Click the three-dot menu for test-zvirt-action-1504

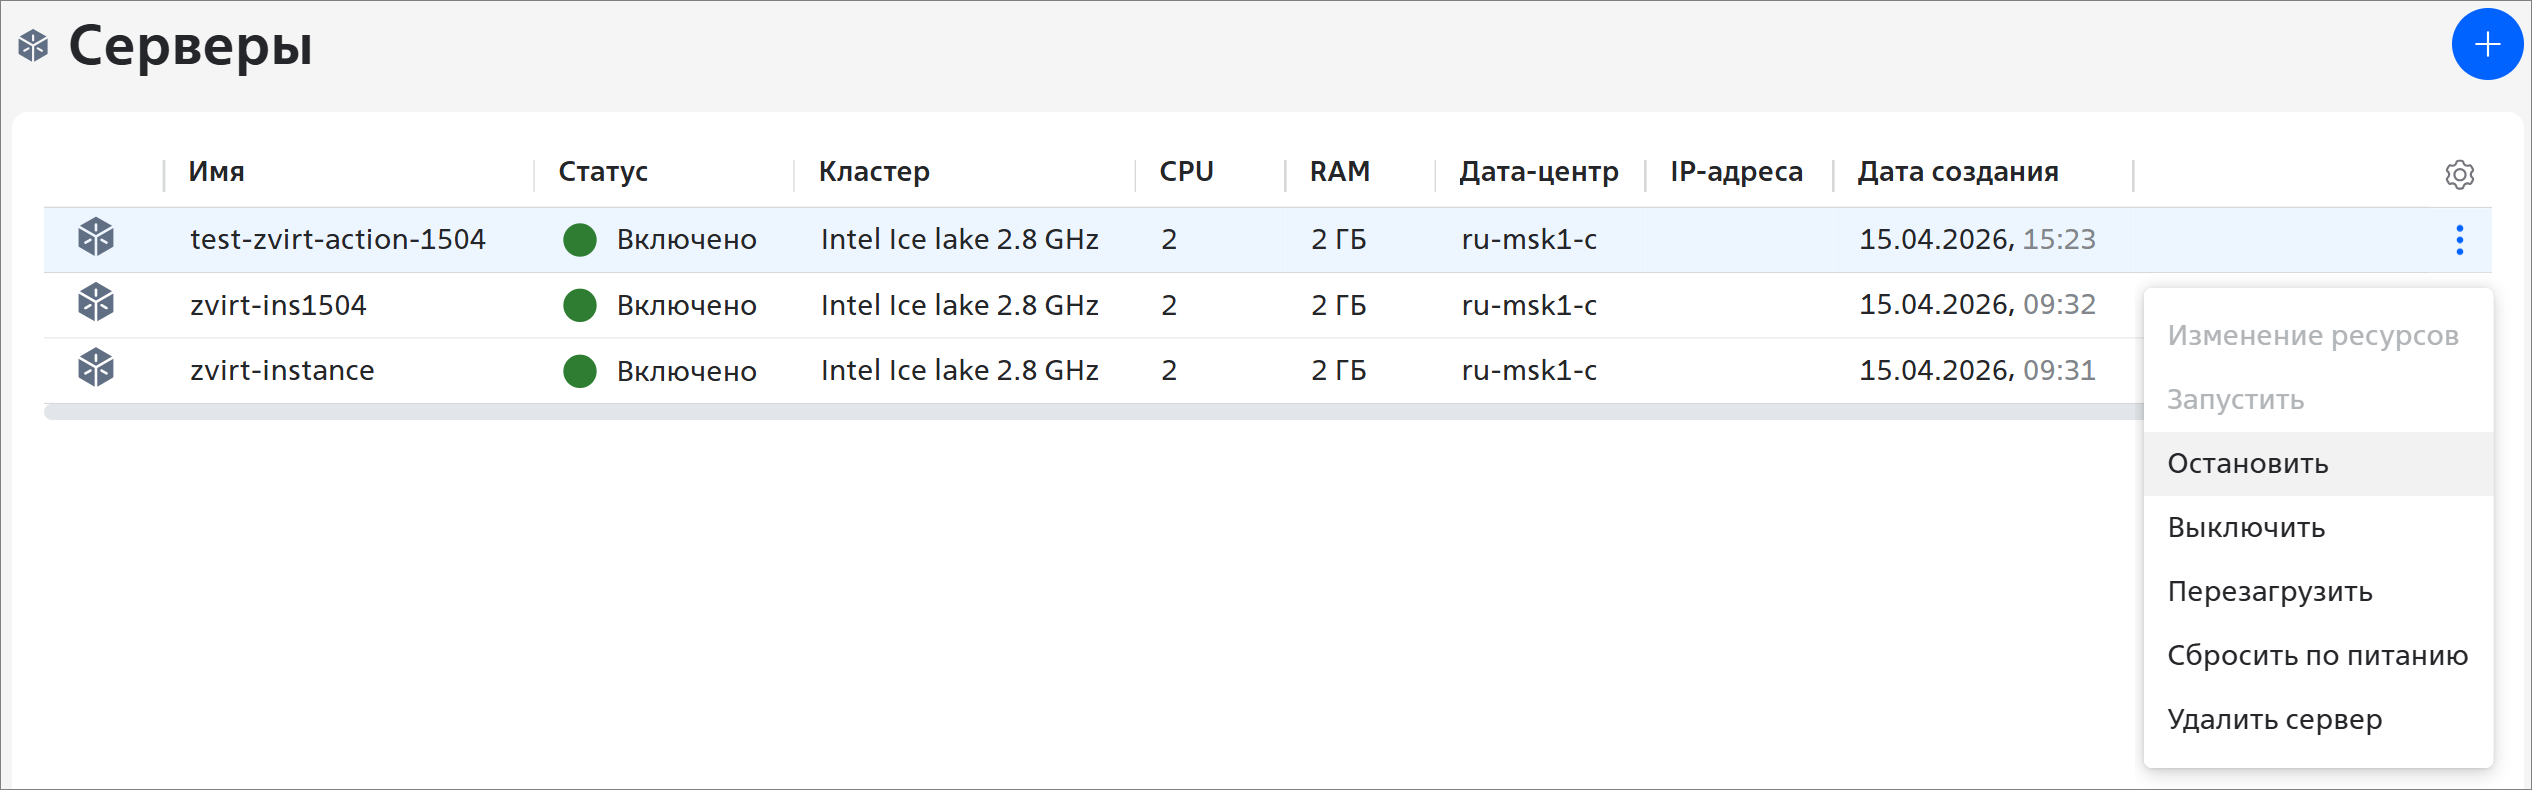point(2459,240)
